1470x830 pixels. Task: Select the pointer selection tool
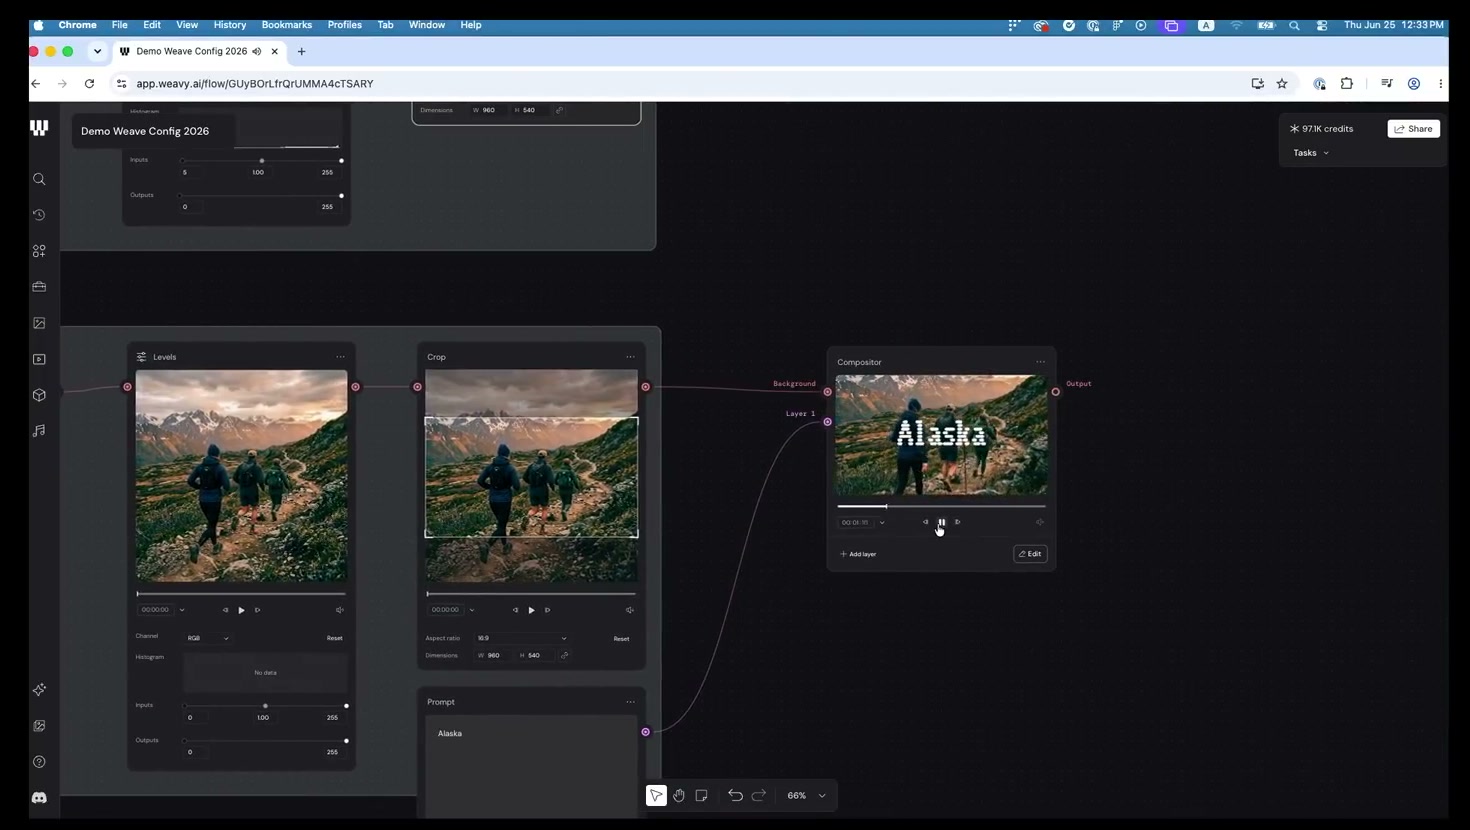pyautogui.click(x=656, y=795)
